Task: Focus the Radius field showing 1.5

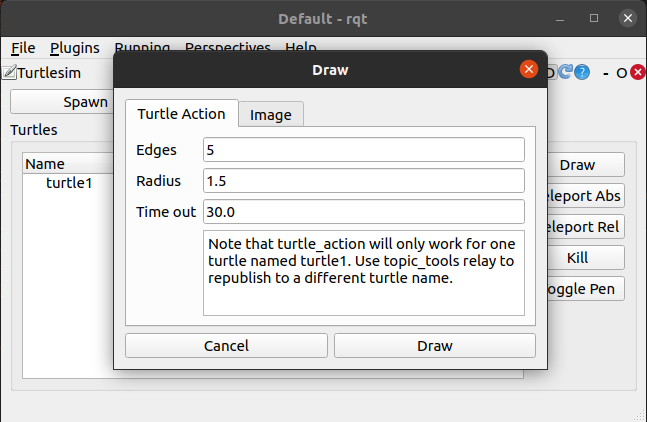Action: coord(364,181)
